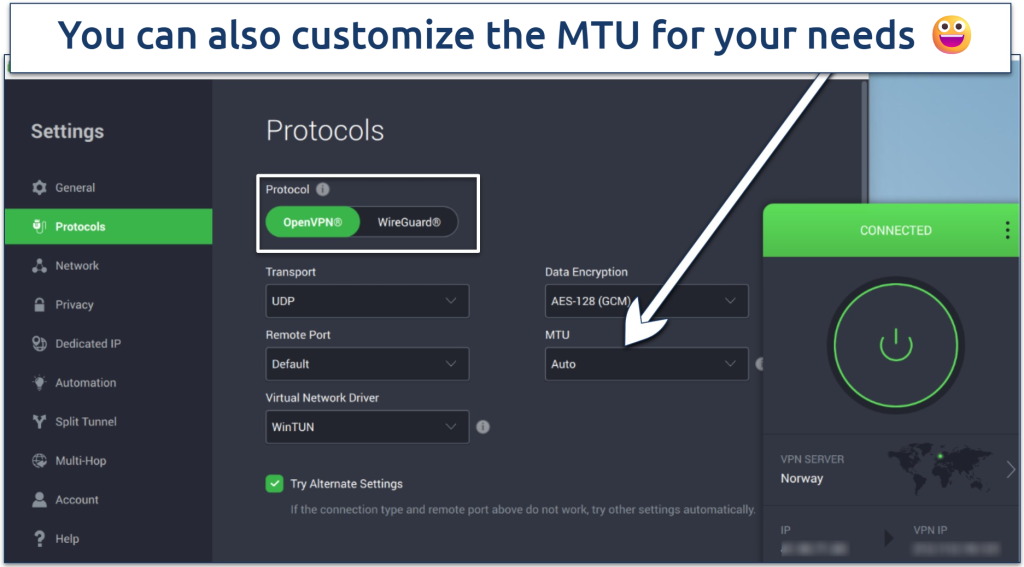This screenshot has height=567, width=1024.
Task: Click the General gear icon
Action: pyautogui.click(x=39, y=187)
